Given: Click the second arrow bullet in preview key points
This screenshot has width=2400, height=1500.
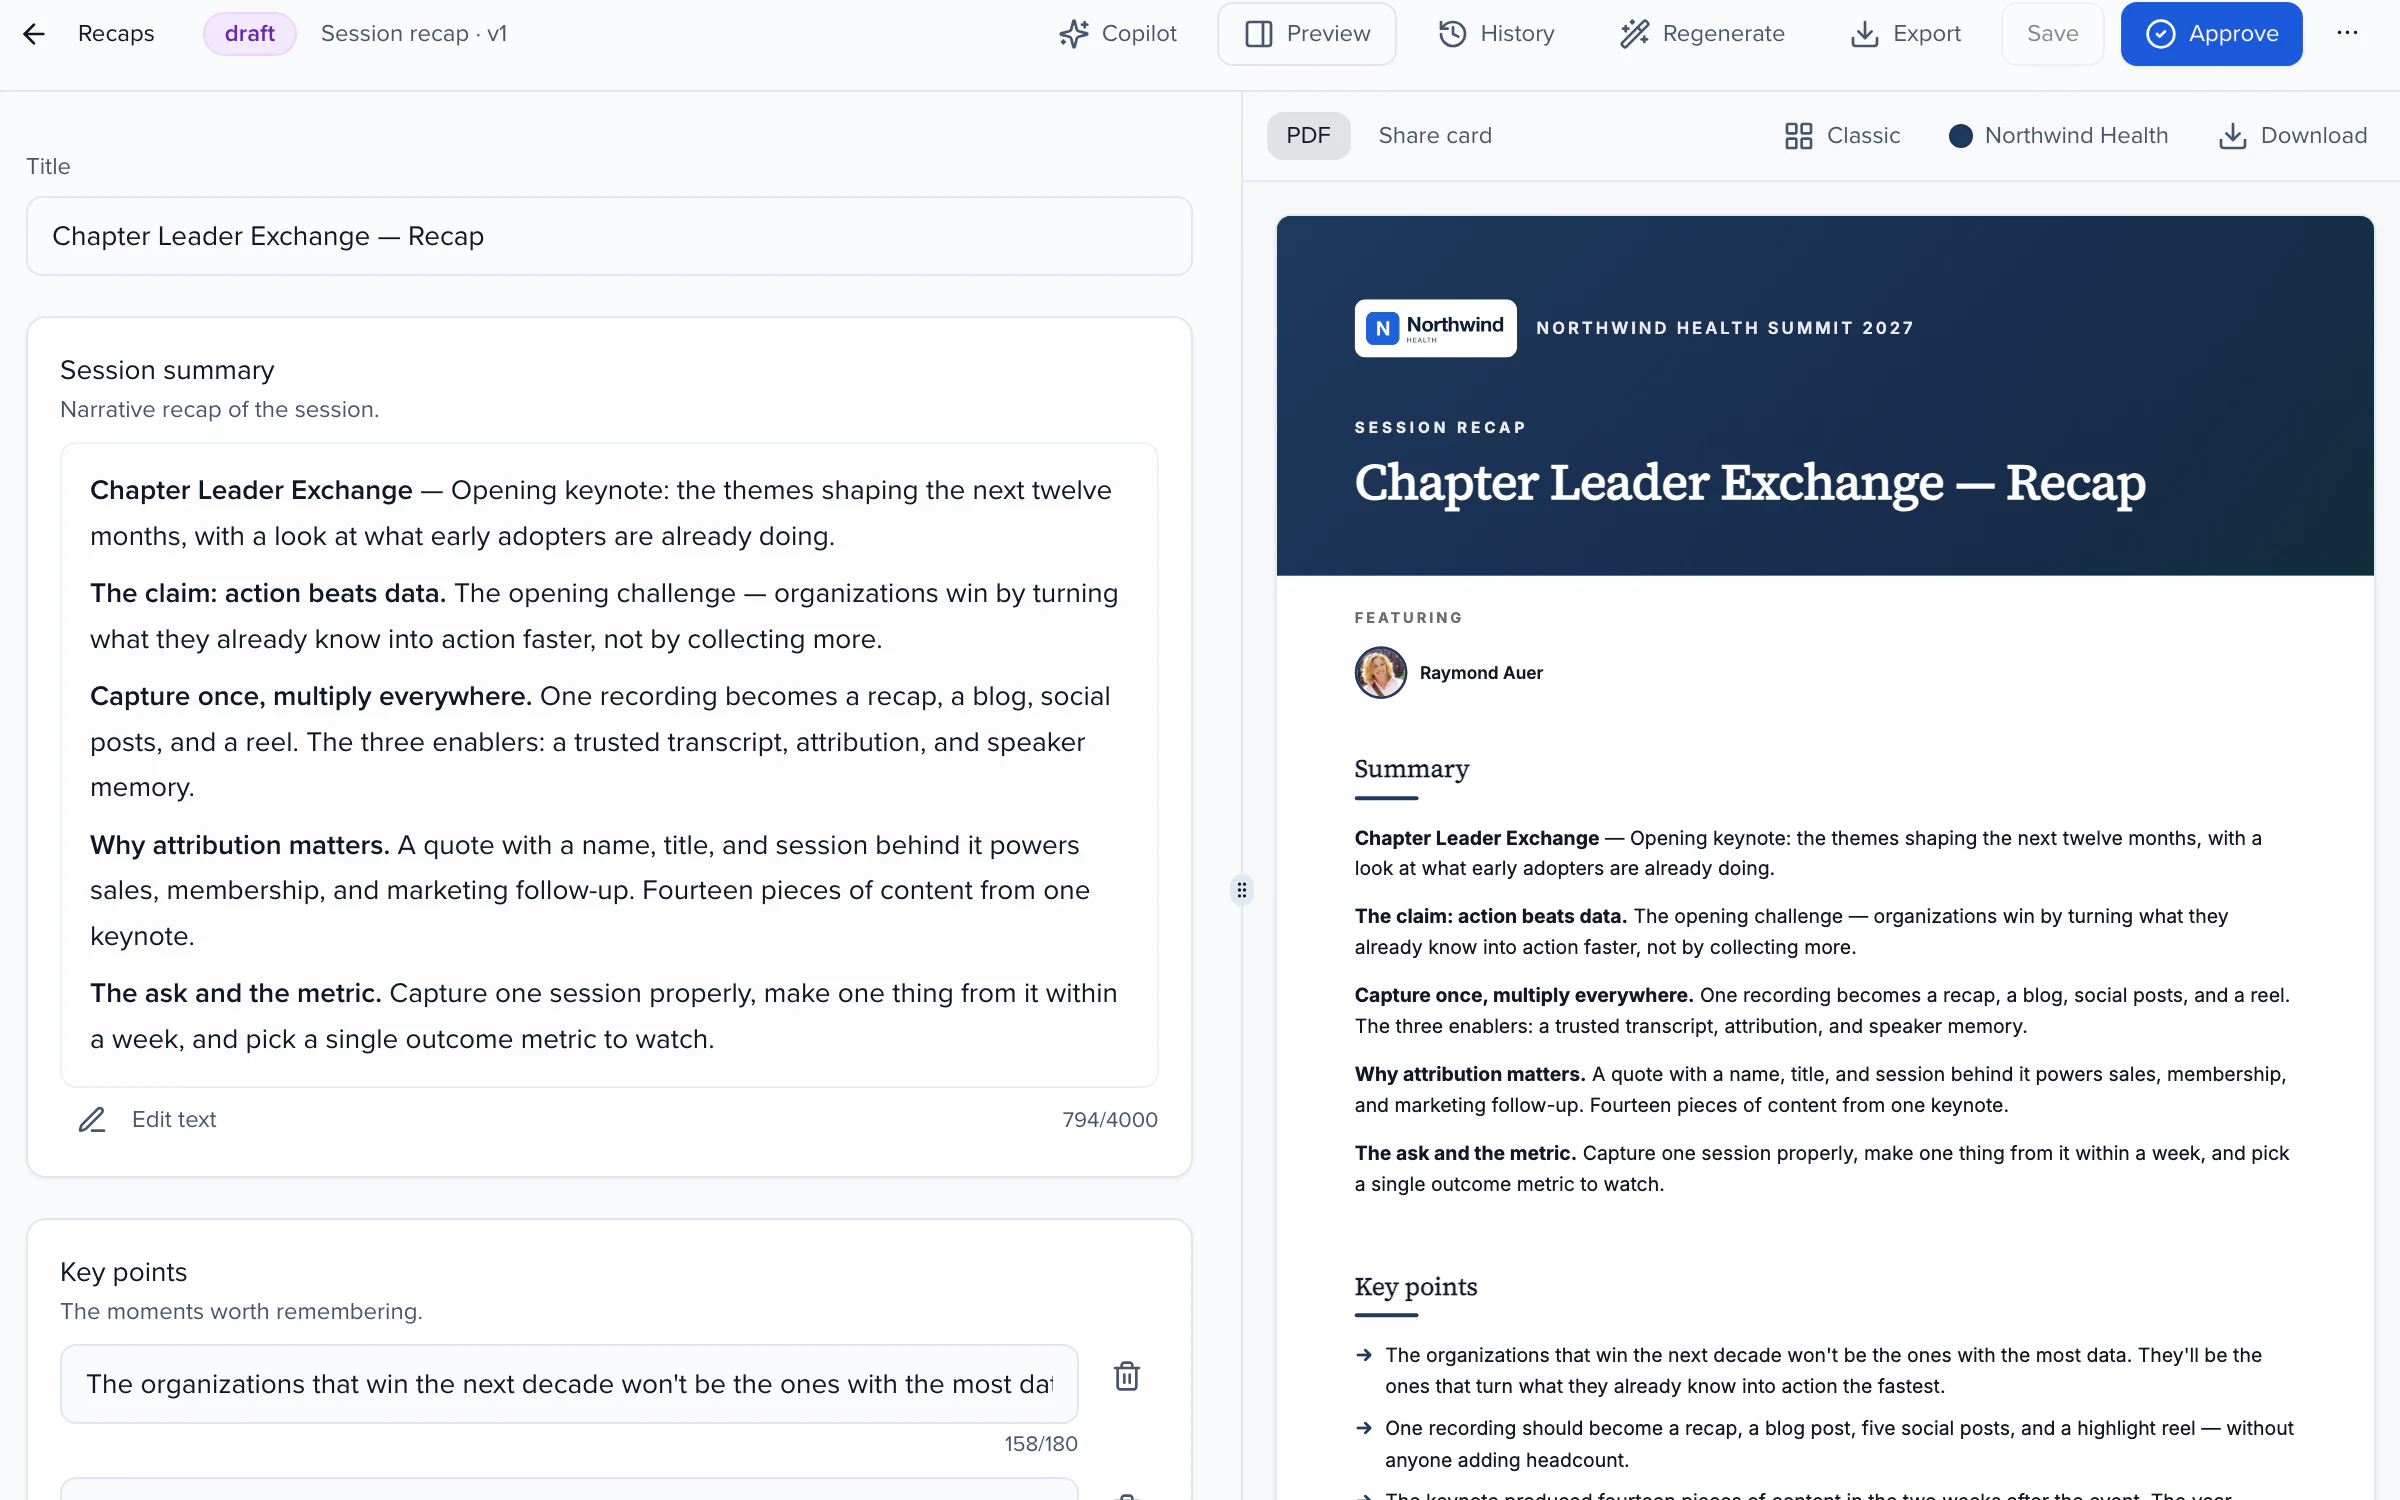Looking at the screenshot, I should pyautogui.click(x=1364, y=1429).
